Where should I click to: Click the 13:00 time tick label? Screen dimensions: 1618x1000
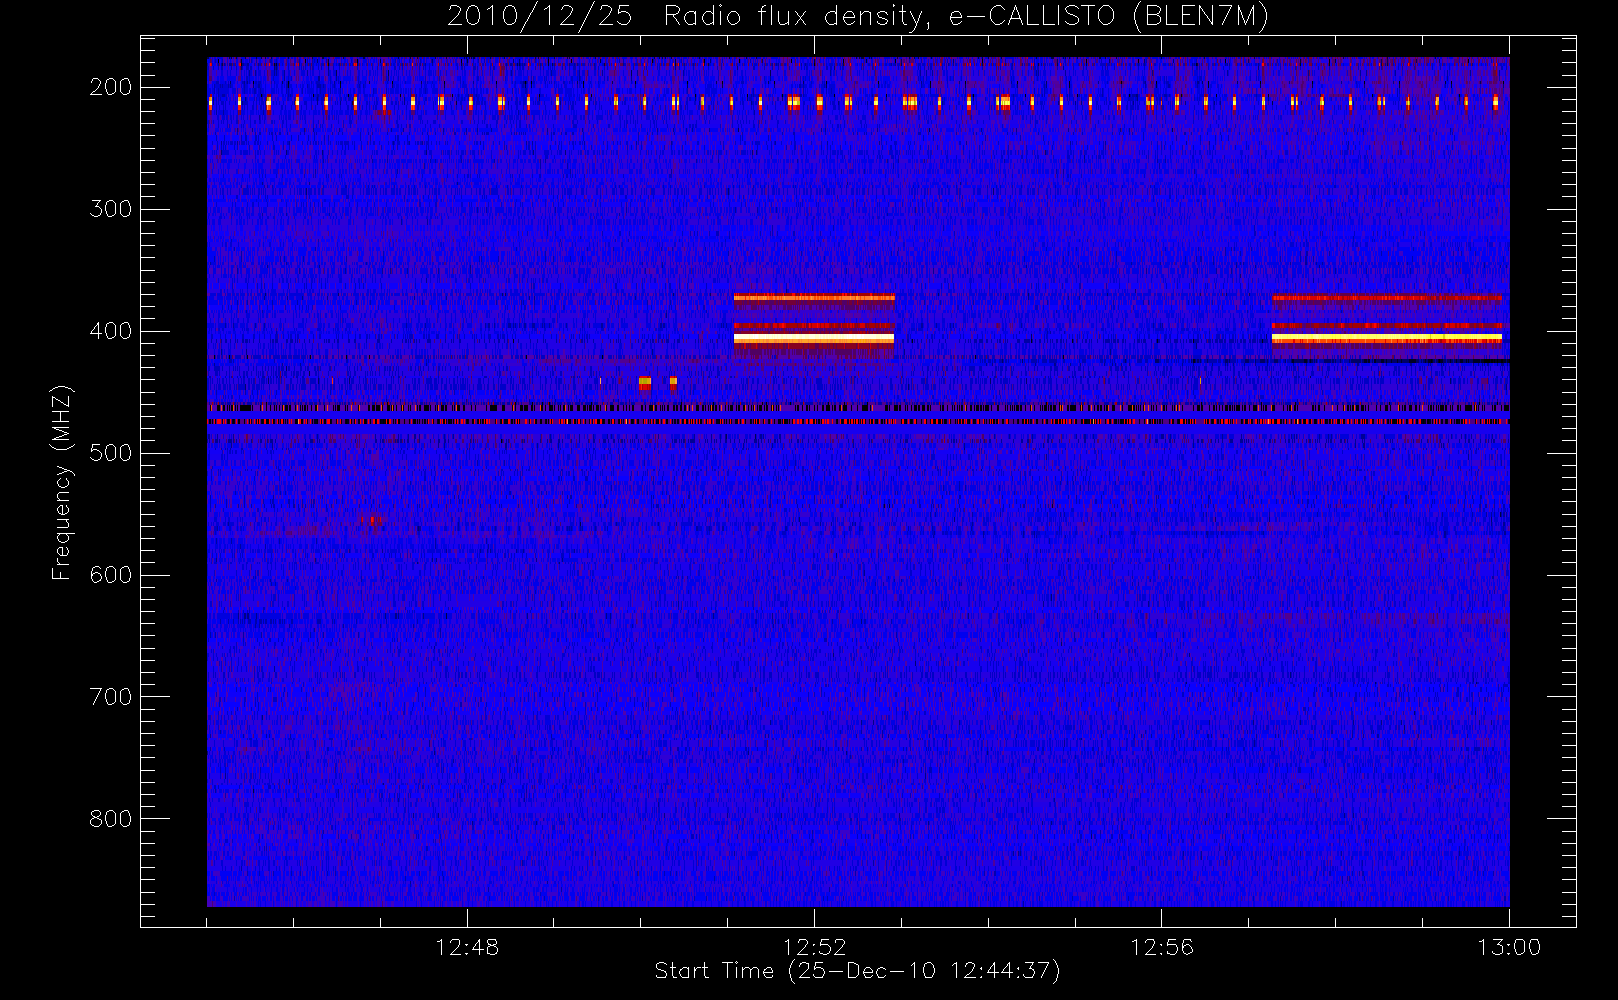(1509, 947)
